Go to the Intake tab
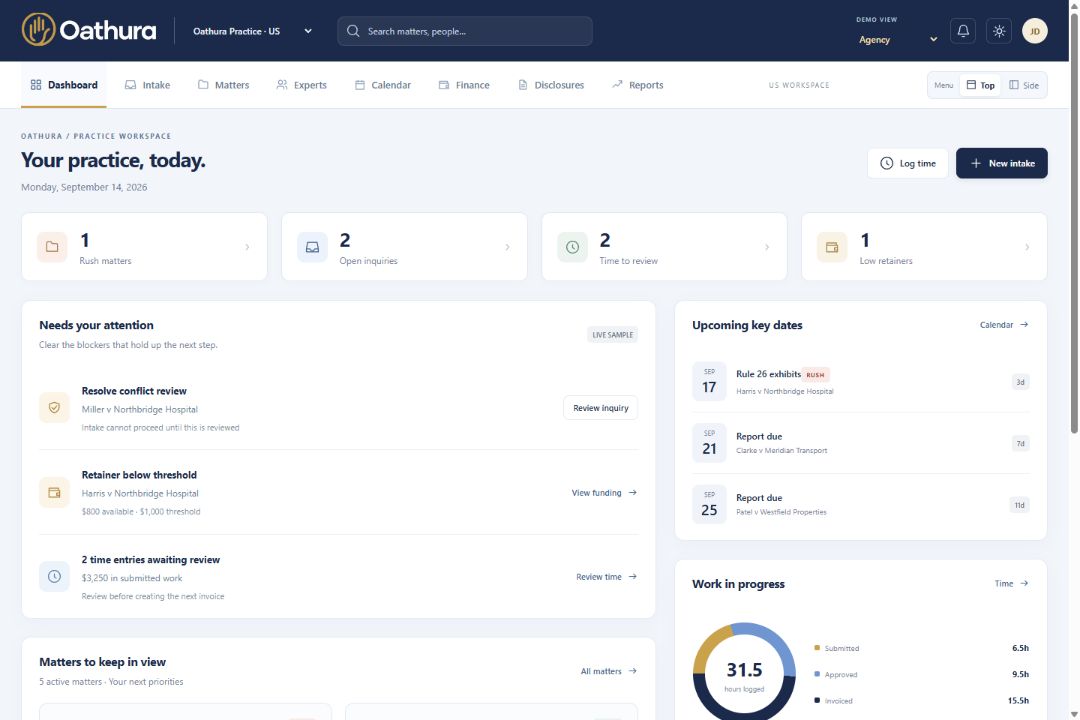 pos(147,85)
